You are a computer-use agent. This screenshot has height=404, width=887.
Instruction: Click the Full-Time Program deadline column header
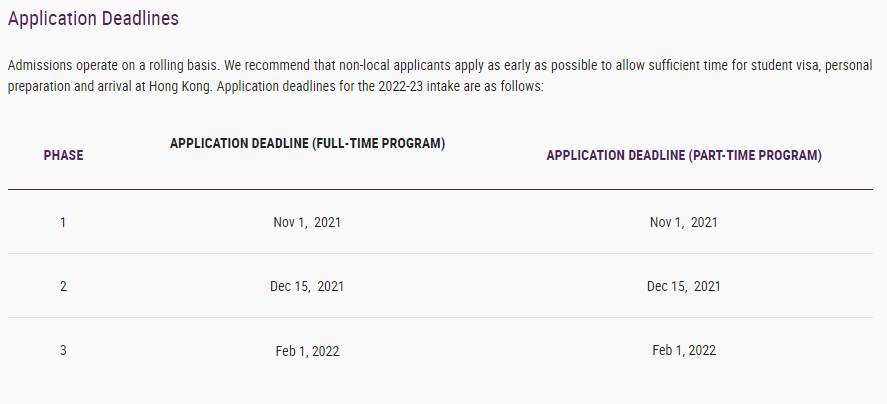307,144
